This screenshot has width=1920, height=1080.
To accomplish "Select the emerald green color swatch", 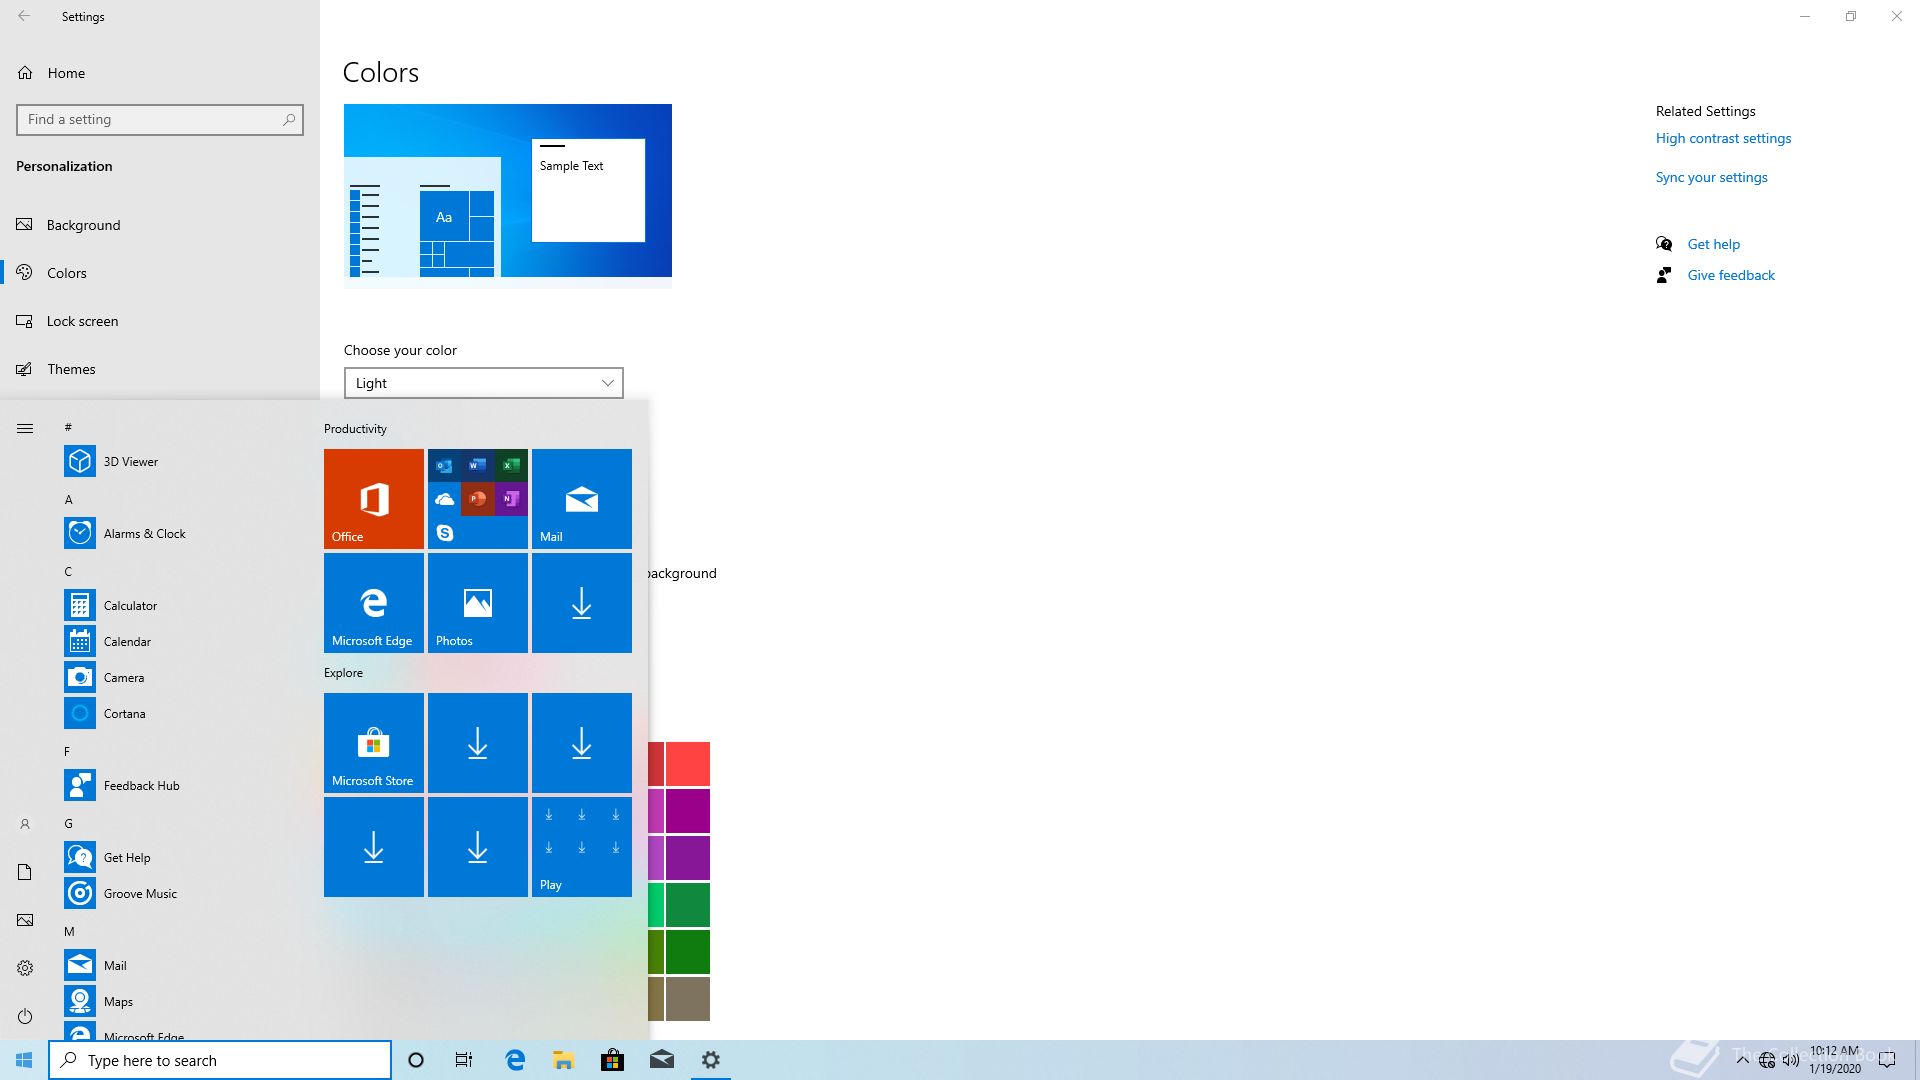I will 688,905.
